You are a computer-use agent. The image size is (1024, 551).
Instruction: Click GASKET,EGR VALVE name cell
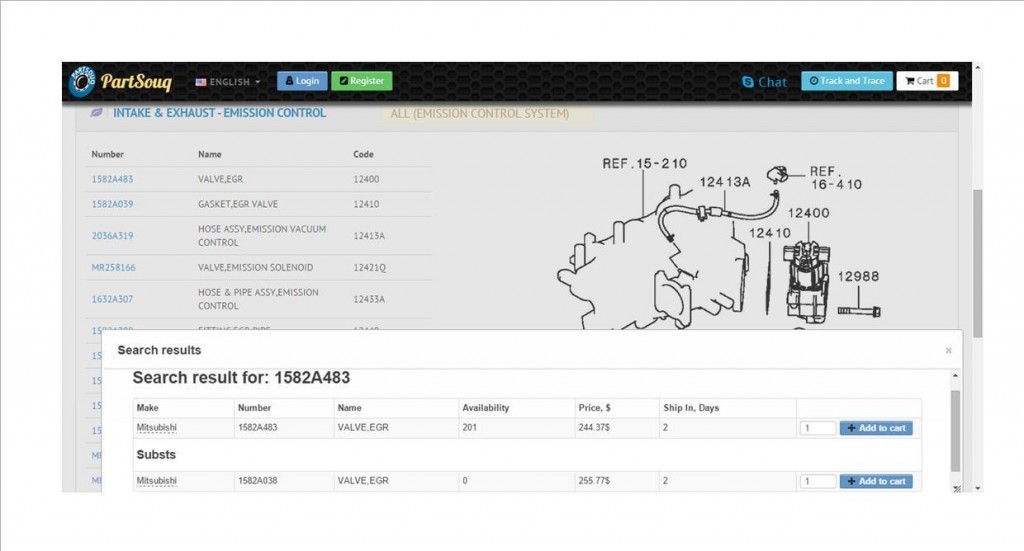(238, 204)
